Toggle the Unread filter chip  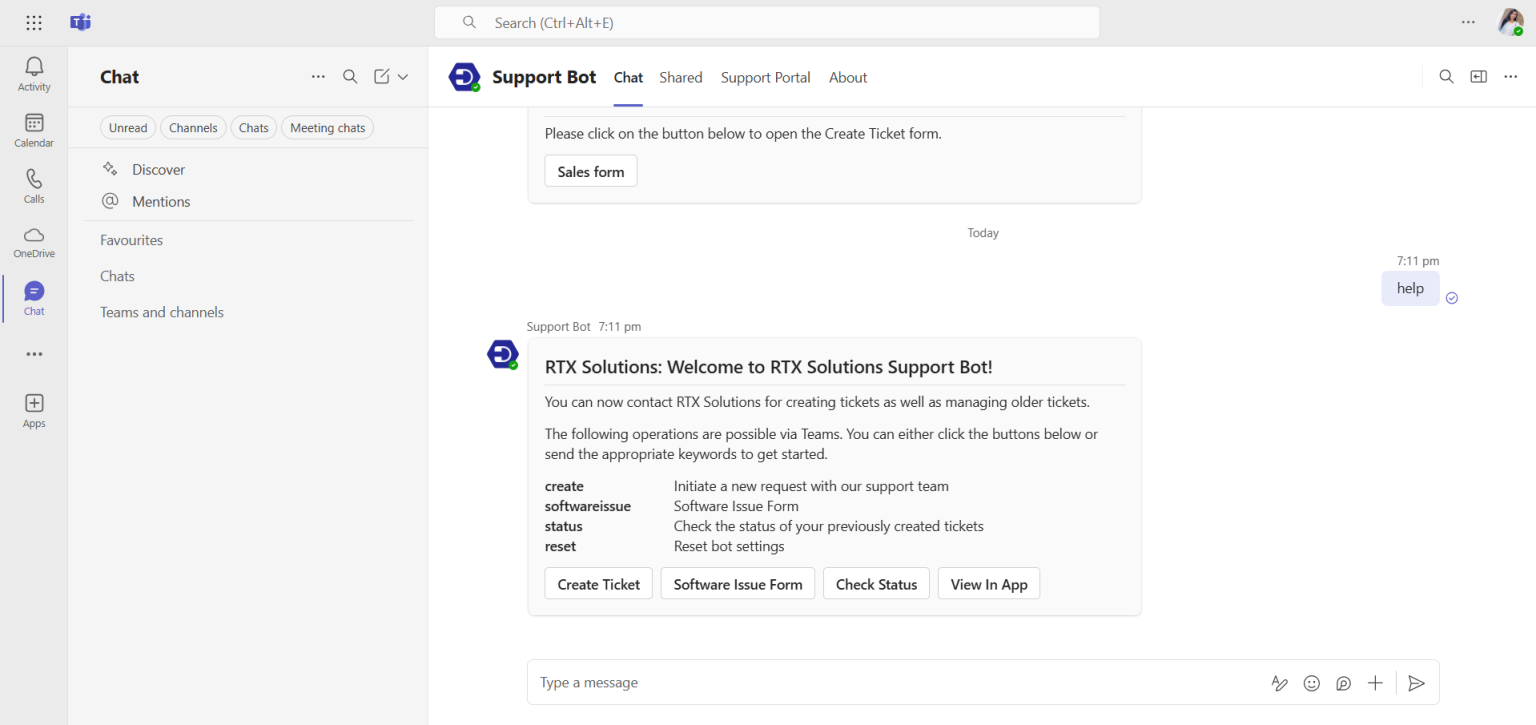(128, 128)
